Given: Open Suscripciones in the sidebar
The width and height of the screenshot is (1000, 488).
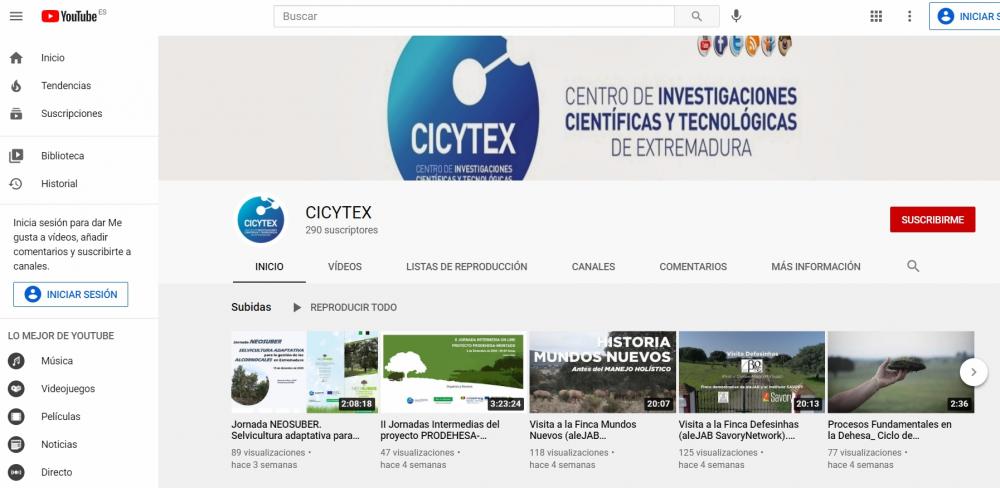Looking at the screenshot, I should [x=71, y=114].
